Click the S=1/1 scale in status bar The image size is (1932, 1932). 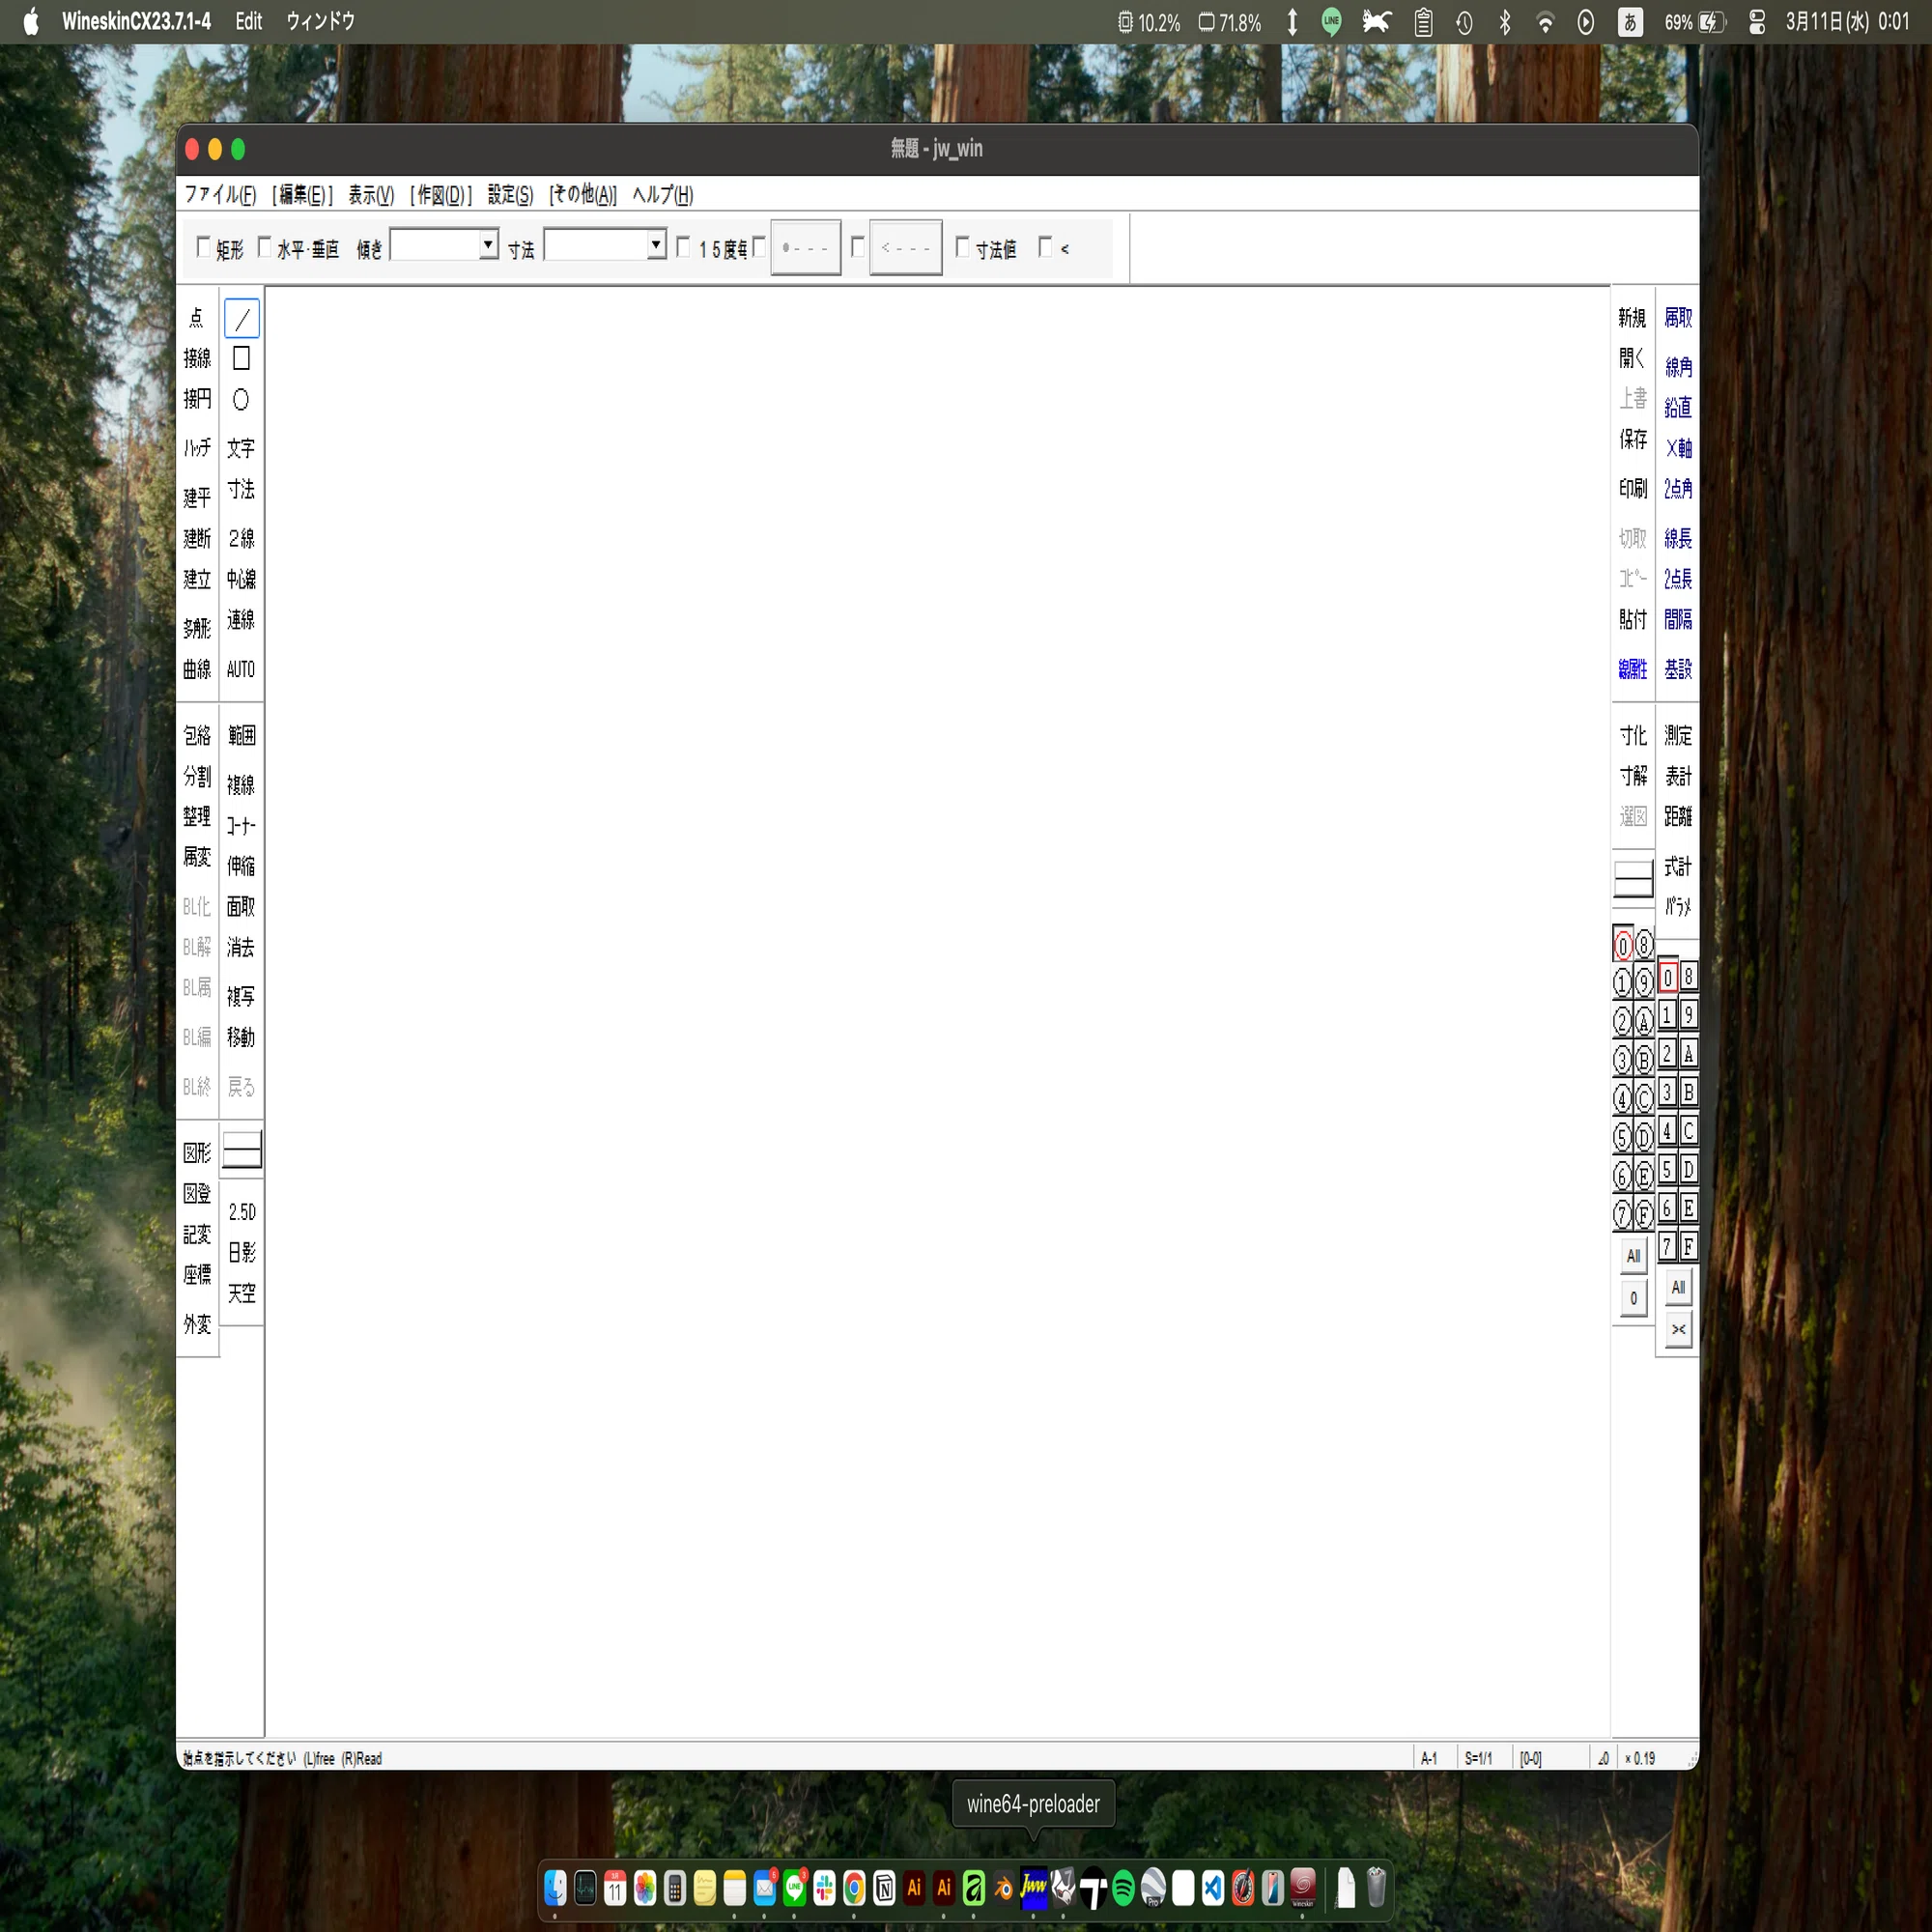pos(1478,1758)
